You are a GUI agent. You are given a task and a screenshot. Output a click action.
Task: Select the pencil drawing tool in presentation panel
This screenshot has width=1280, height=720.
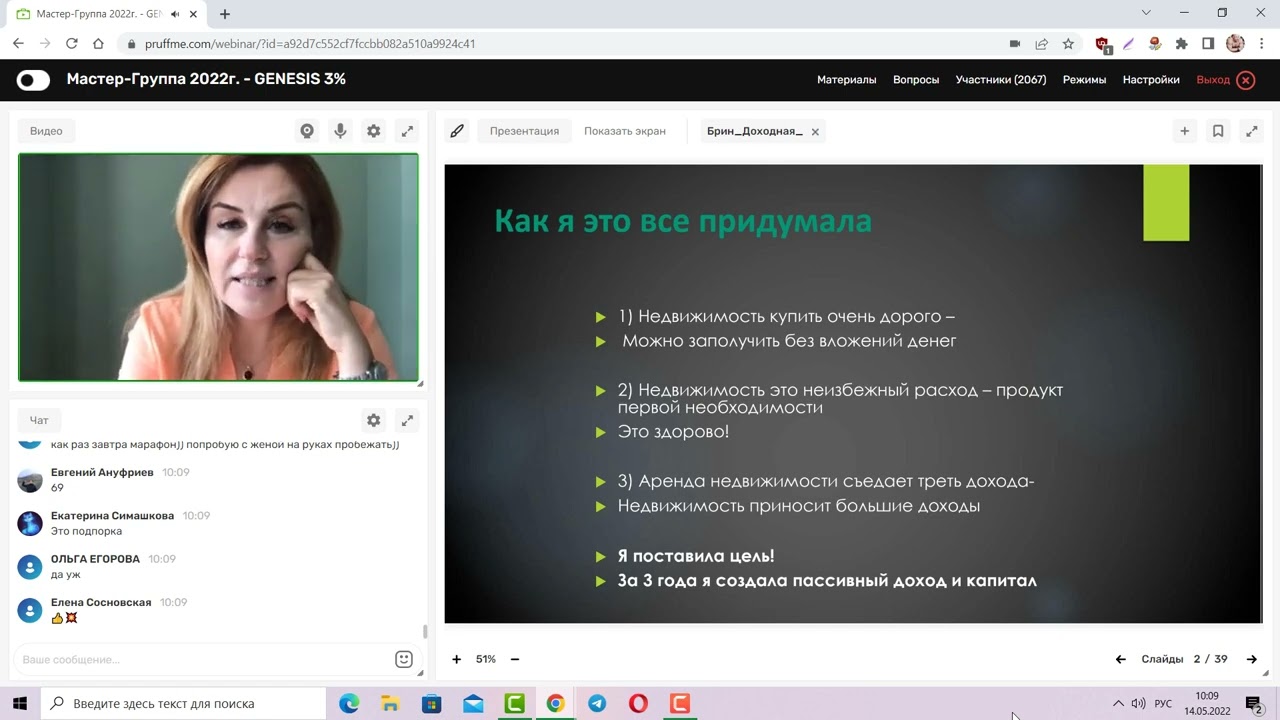point(457,130)
